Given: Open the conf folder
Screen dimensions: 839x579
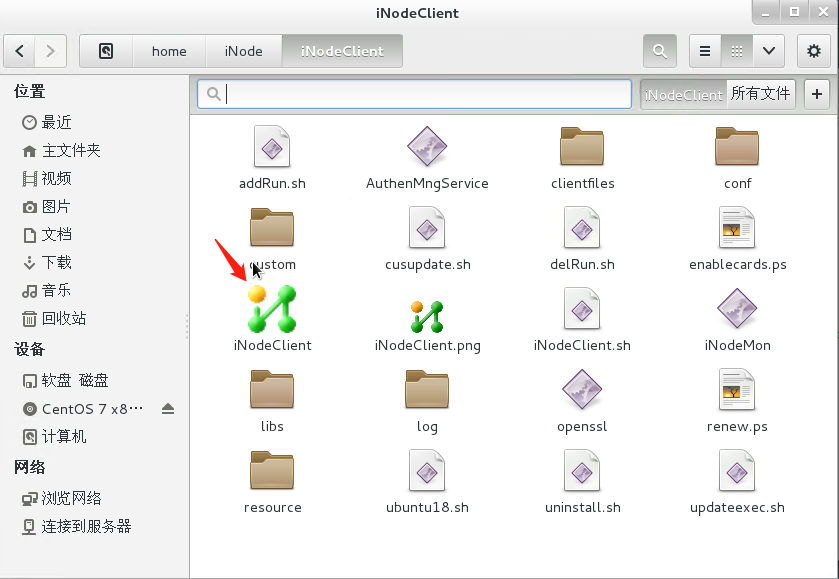Looking at the screenshot, I should coord(737,146).
